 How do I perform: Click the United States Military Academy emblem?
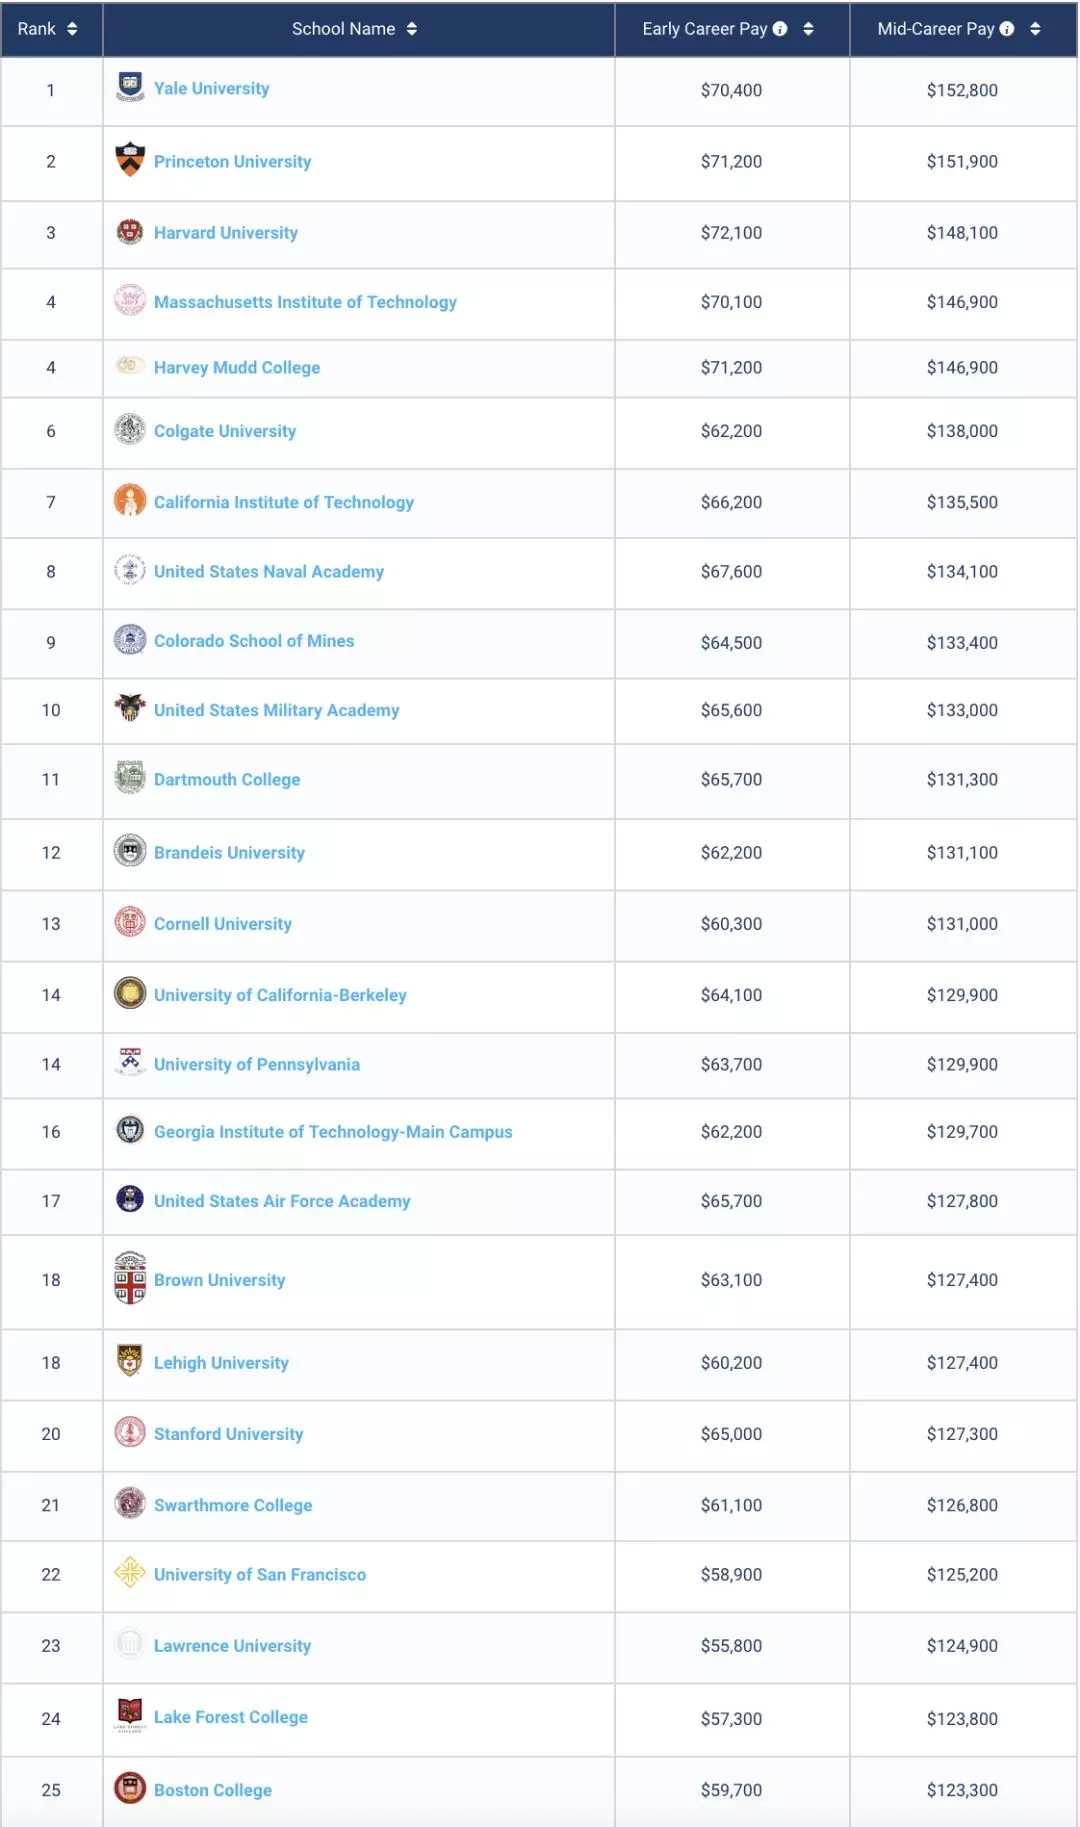pos(130,708)
